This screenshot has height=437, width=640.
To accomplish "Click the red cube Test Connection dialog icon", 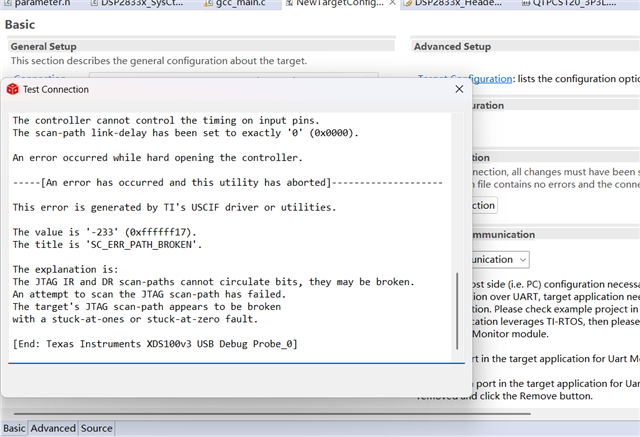I will 13,89.
